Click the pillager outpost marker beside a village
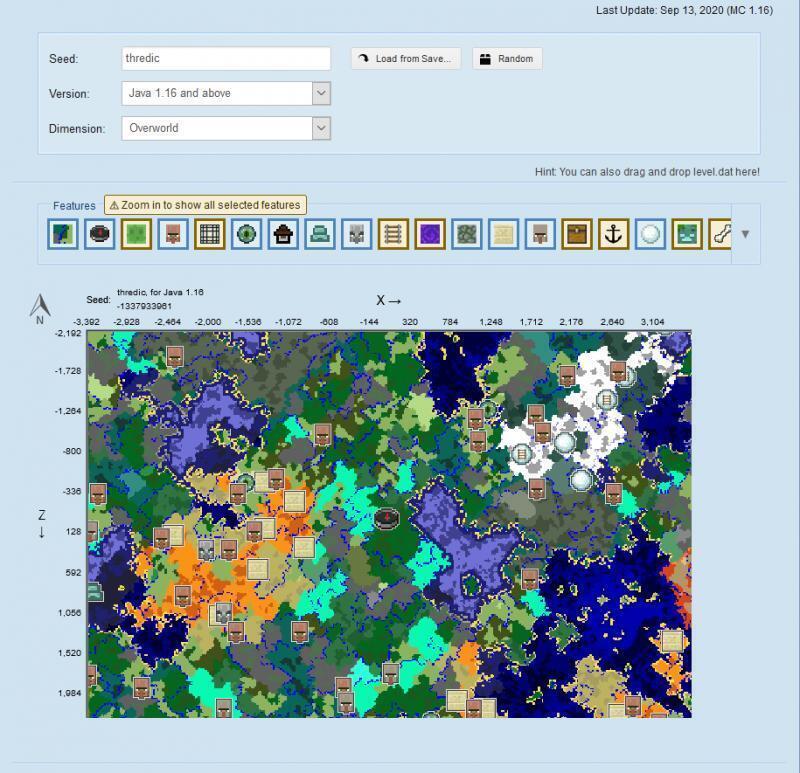 coord(206,550)
